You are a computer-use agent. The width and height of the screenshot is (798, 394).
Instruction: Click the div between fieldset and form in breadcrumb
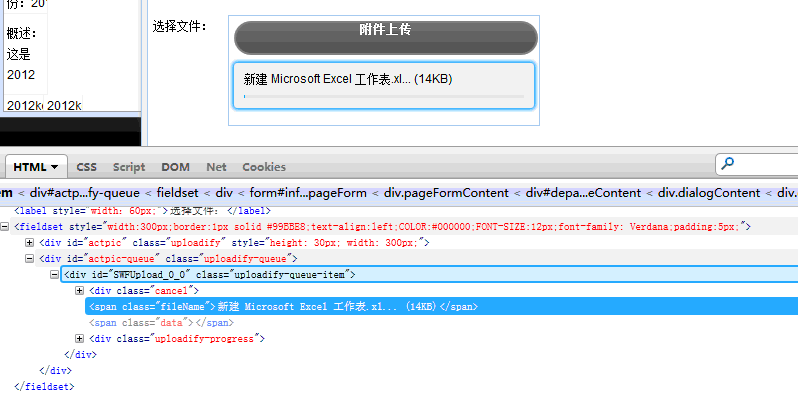[x=223, y=193]
